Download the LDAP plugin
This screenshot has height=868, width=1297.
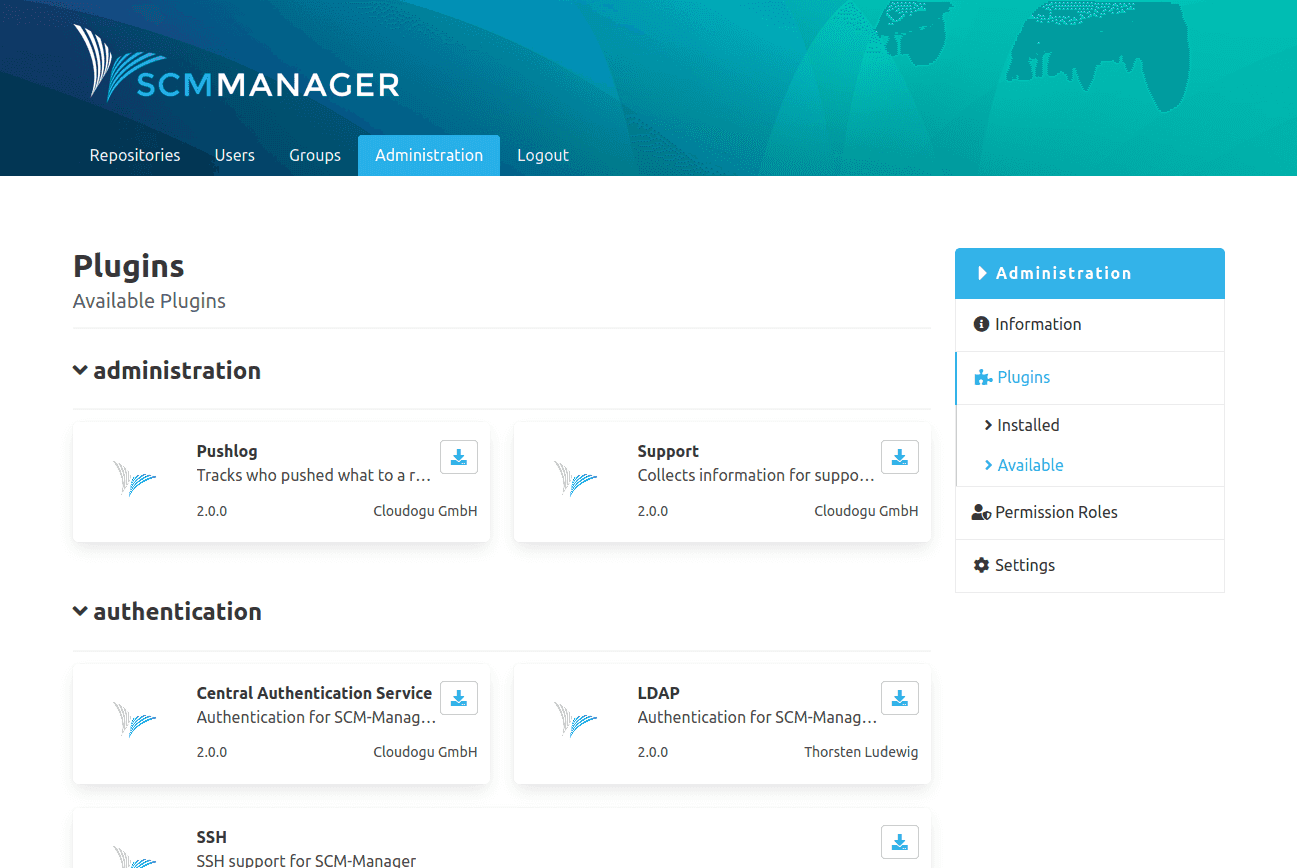(899, 698)
